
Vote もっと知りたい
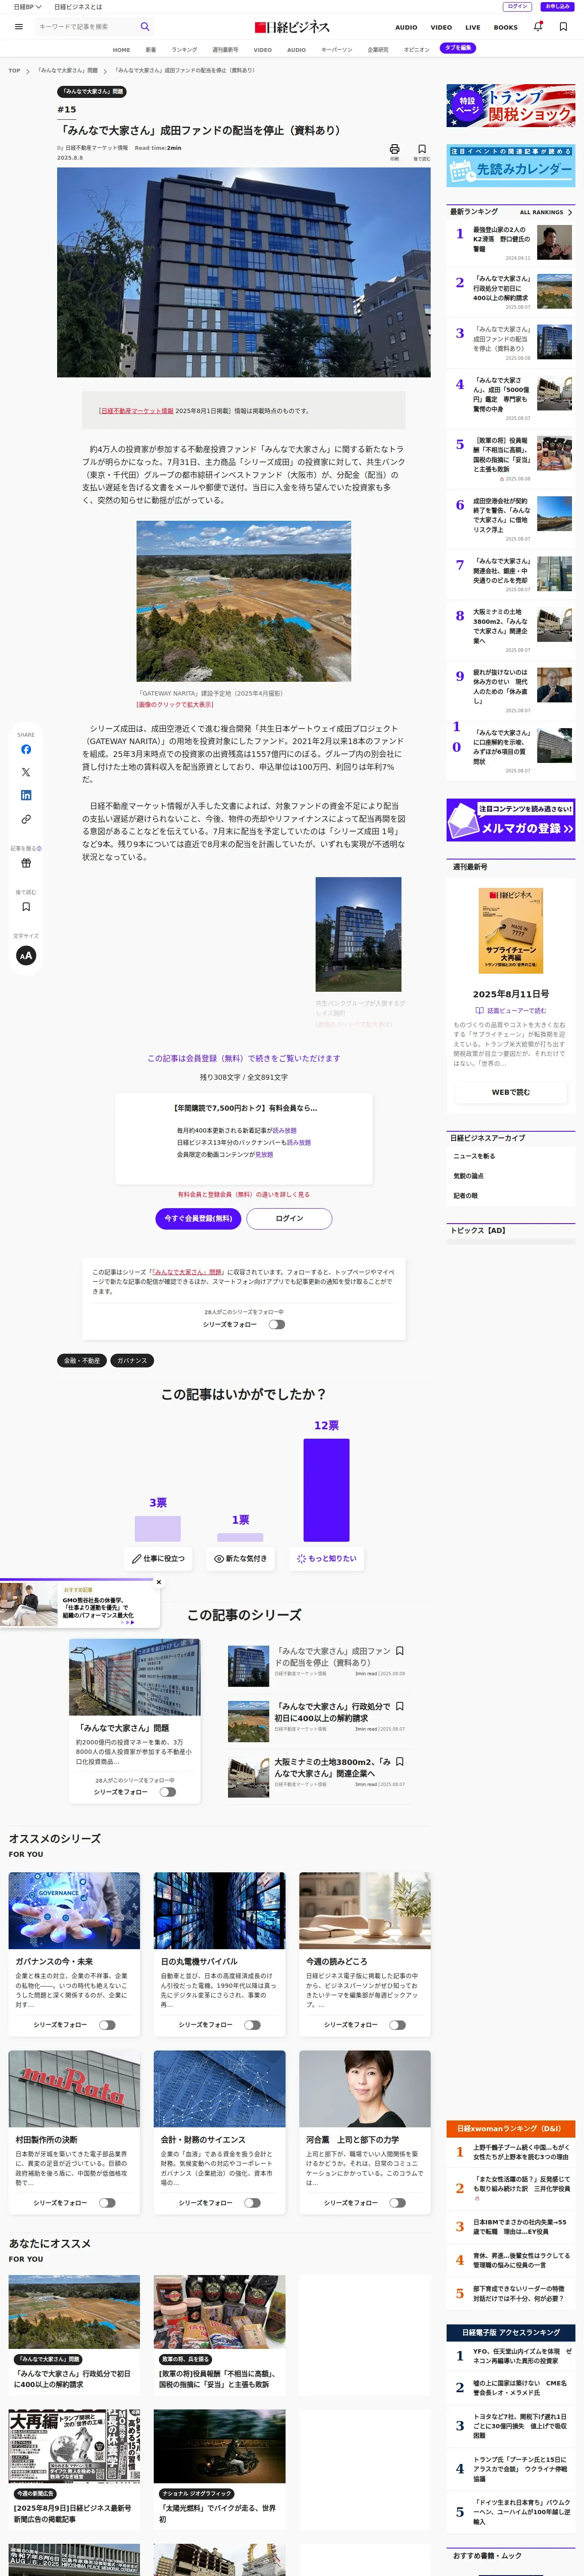pos(327,1558)
